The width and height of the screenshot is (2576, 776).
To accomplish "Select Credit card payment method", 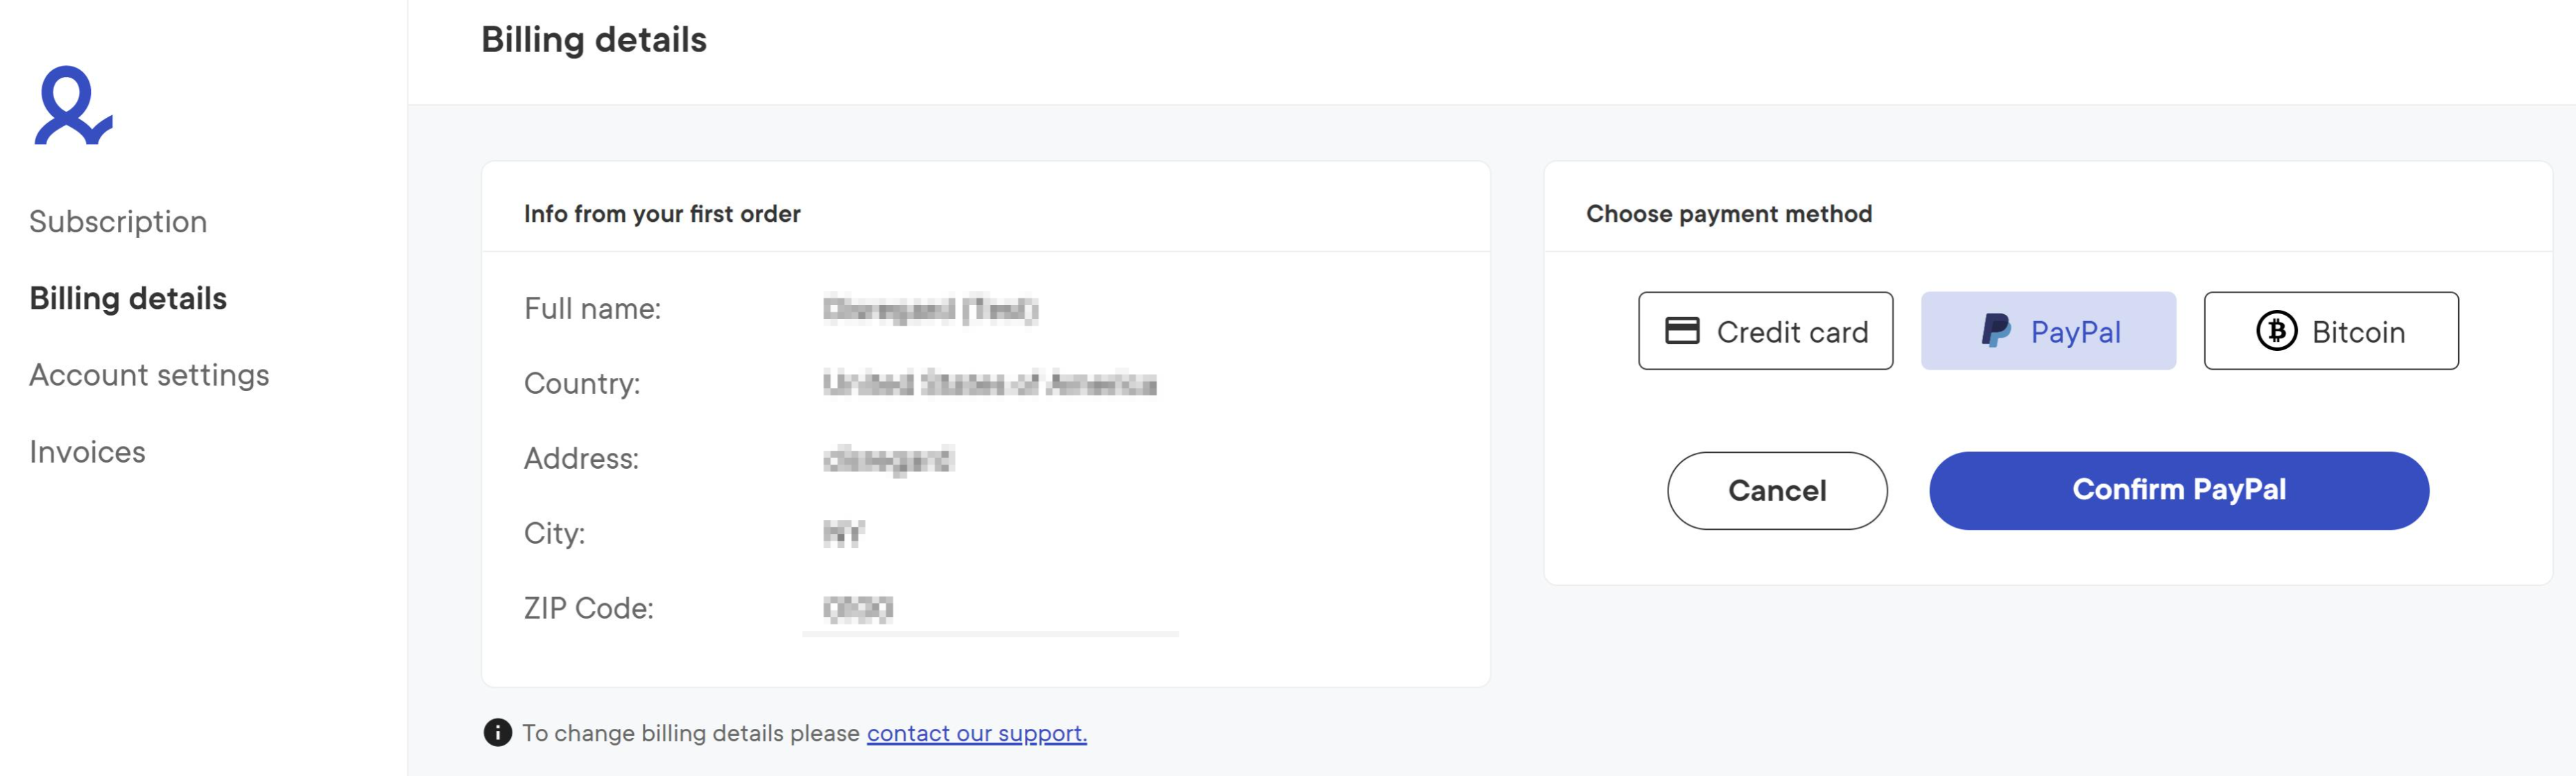I will tap(1765, 331).
